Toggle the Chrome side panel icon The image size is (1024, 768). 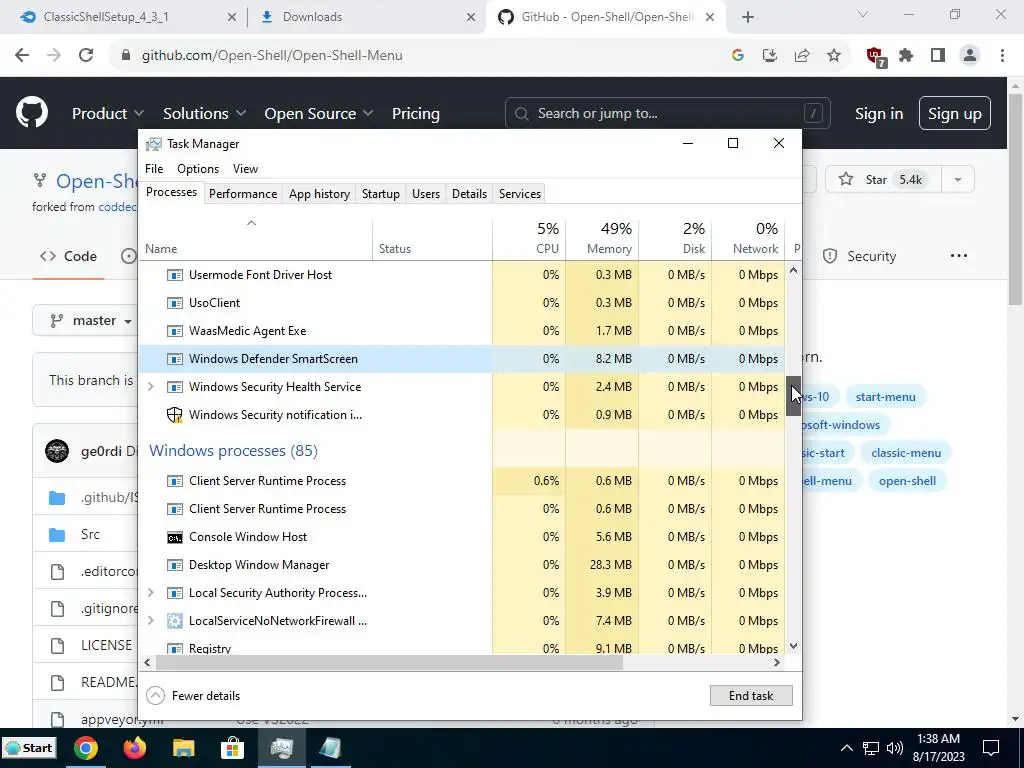(x=938, y=56)
